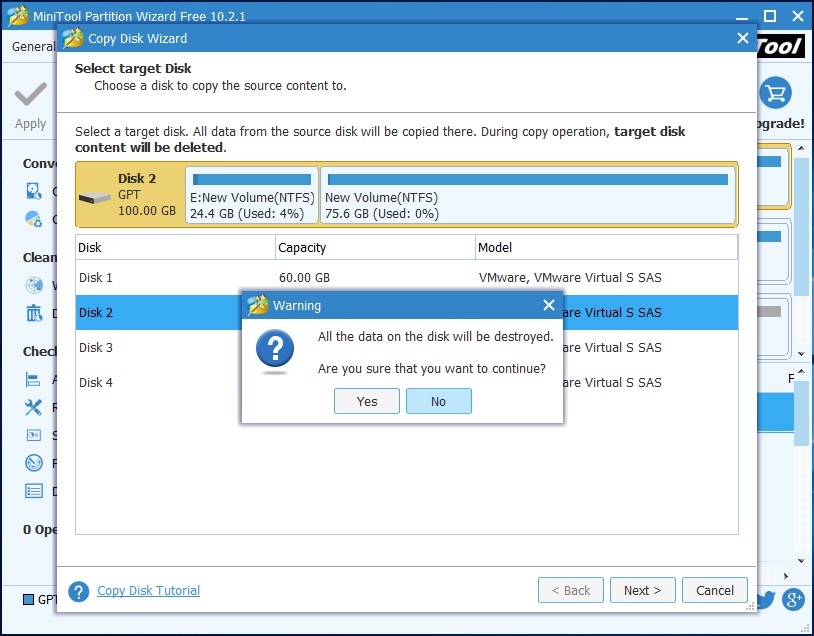Open the Copy Disk Tutorial link
814x636 pixels.
[148, 591]
